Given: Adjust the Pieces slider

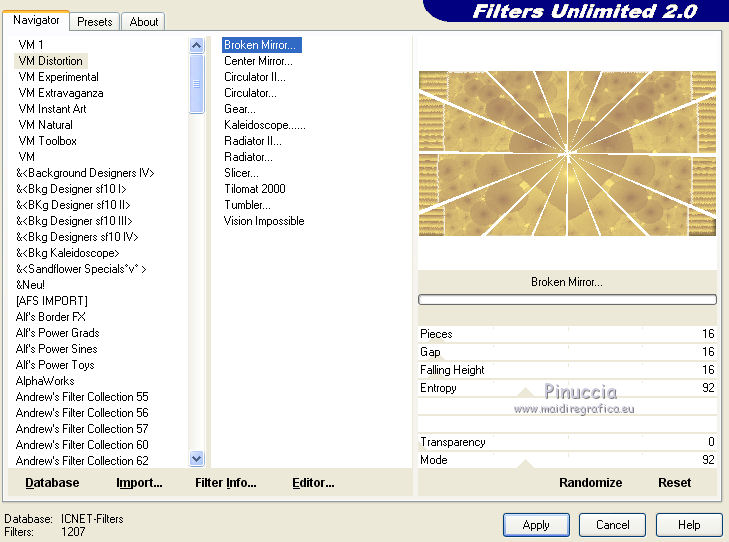Looking at the screenshot, I should tap(567, 334).
